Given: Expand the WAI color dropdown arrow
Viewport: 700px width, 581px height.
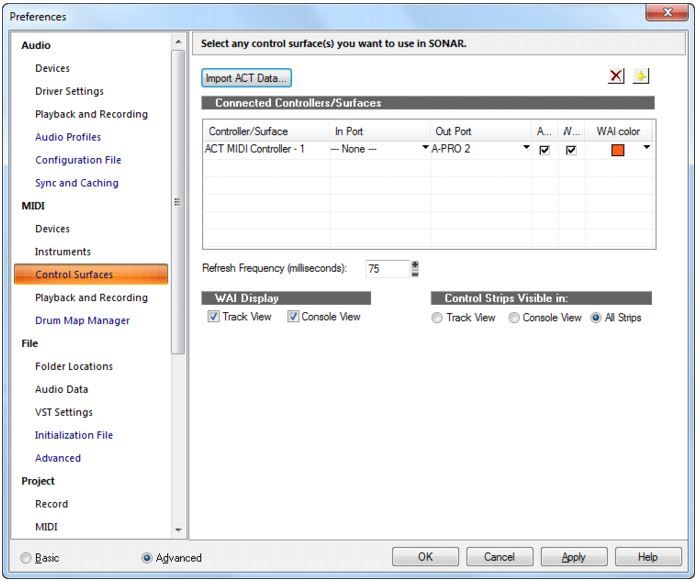Looking at the screenshot, I should [x=646, y=149].
